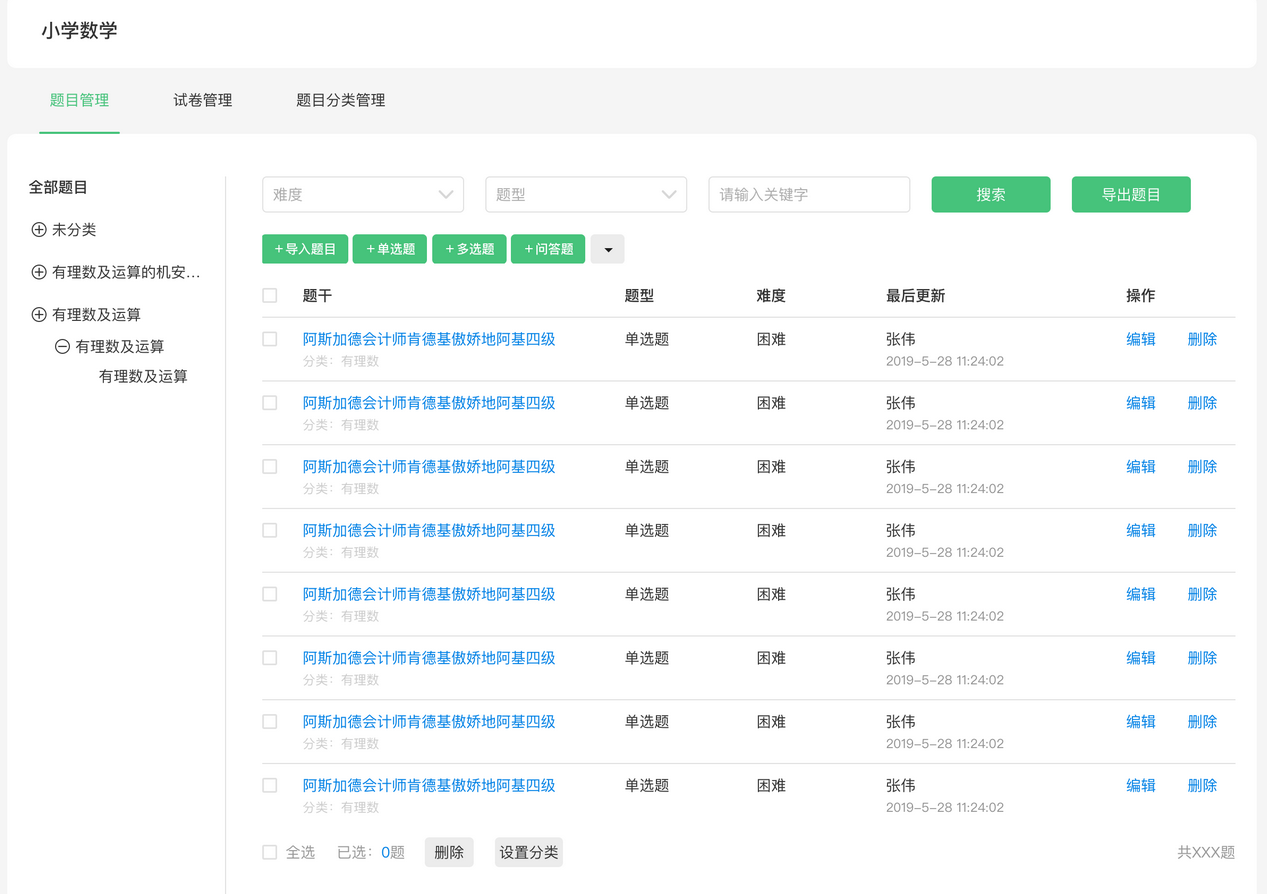Enable the 全选 checkbox at bottom
The height and width of the screenshot is (894, 1267).
pos(270,852)
